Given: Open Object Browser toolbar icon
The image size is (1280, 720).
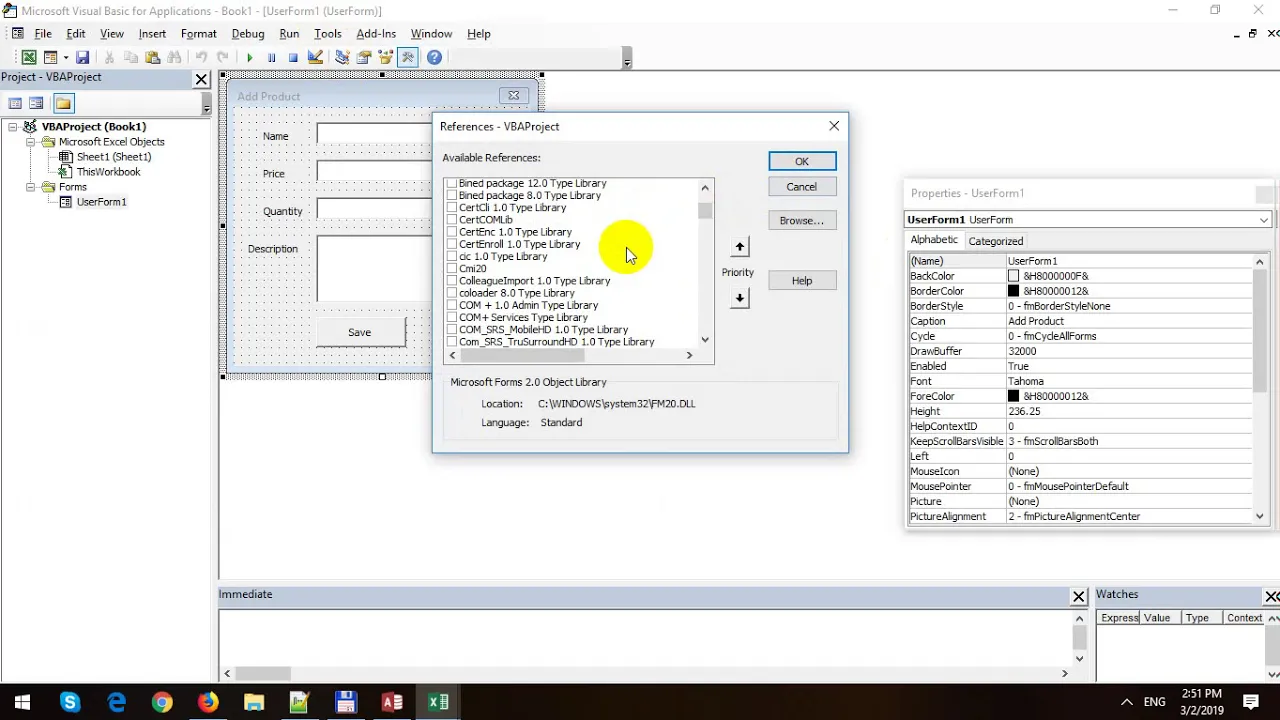Looking at the screenshot, I should coord(386,58).
